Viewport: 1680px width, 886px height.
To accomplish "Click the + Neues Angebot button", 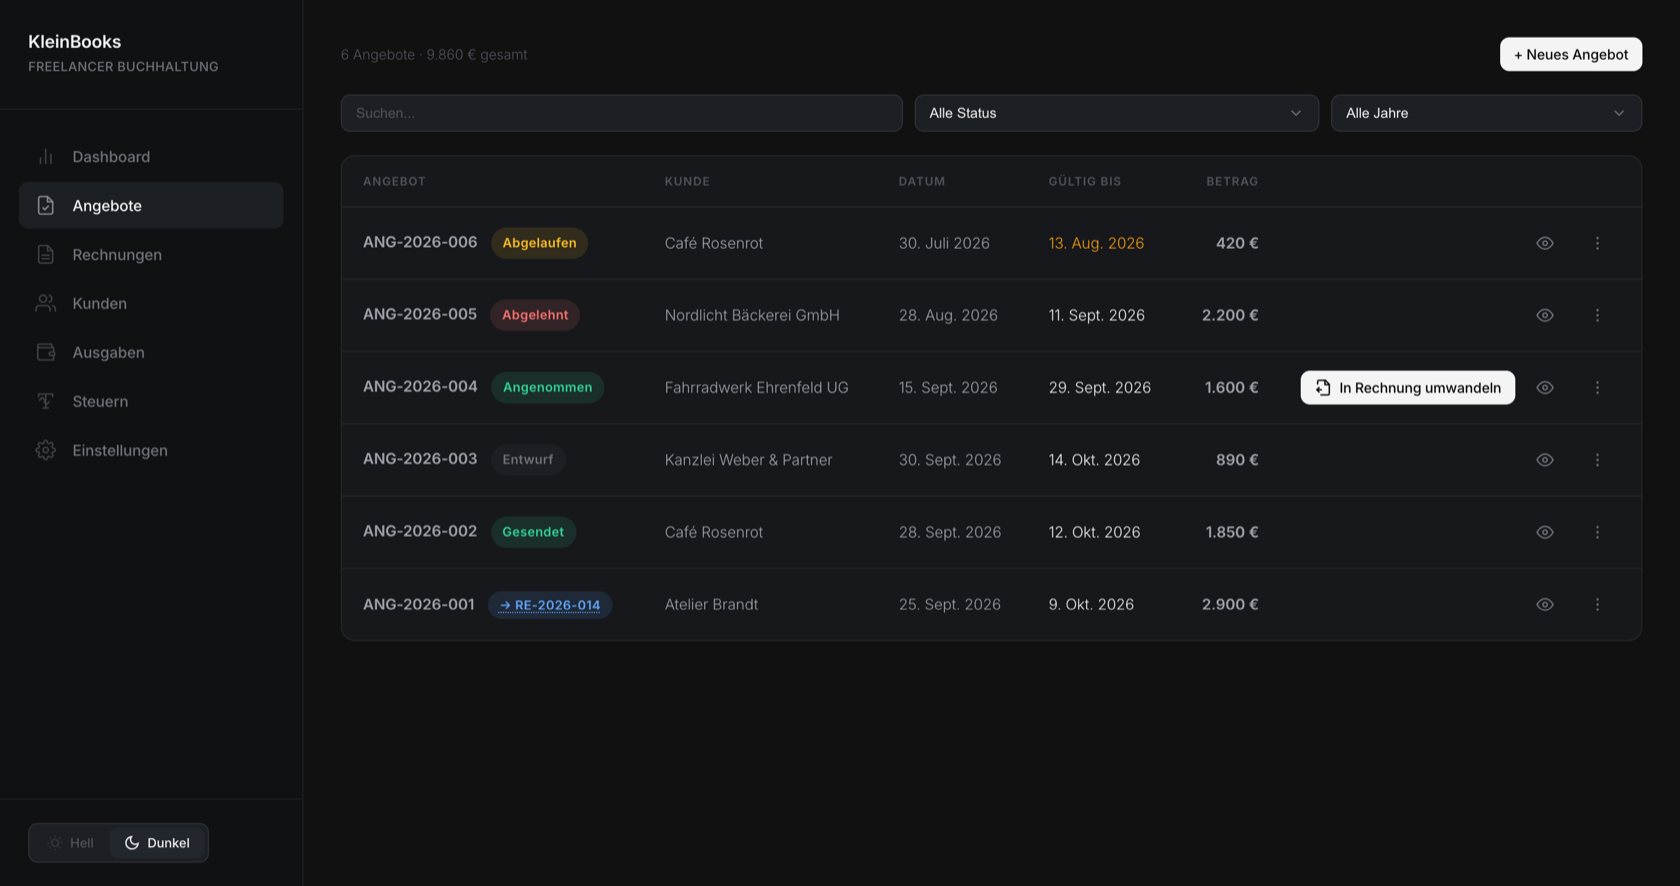I will (1571, 55).
